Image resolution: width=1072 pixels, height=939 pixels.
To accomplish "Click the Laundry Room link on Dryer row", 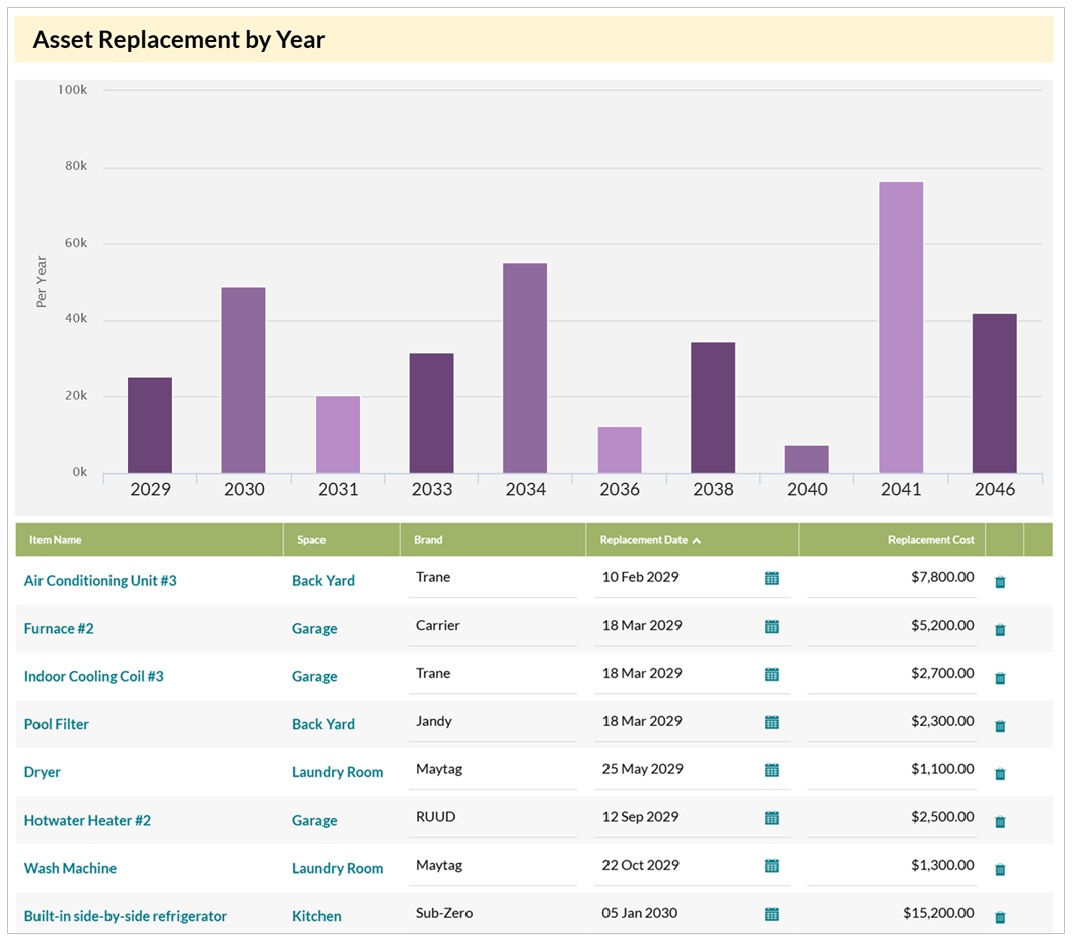I will click(x=338, y=772).
